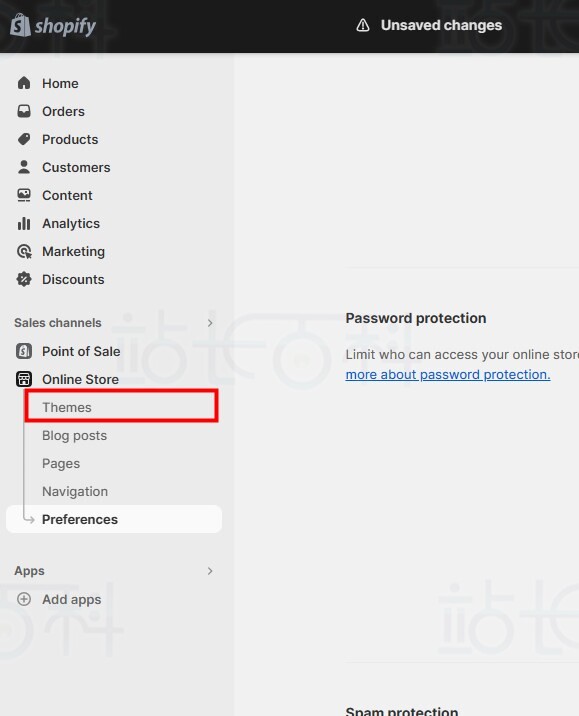Open the Pages submenu item
Viewport: 579px width, 716px height.
61,463
